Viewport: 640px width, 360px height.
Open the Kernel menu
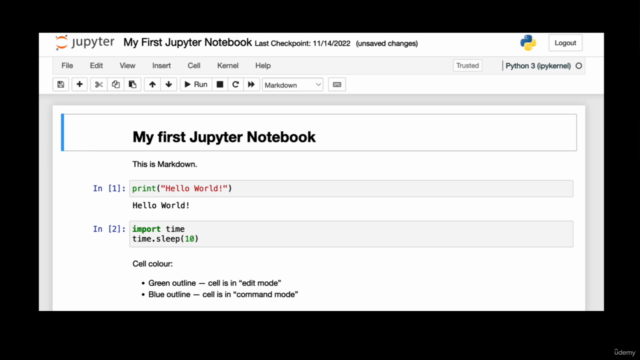pyautogui.click(x=228, y=66)
